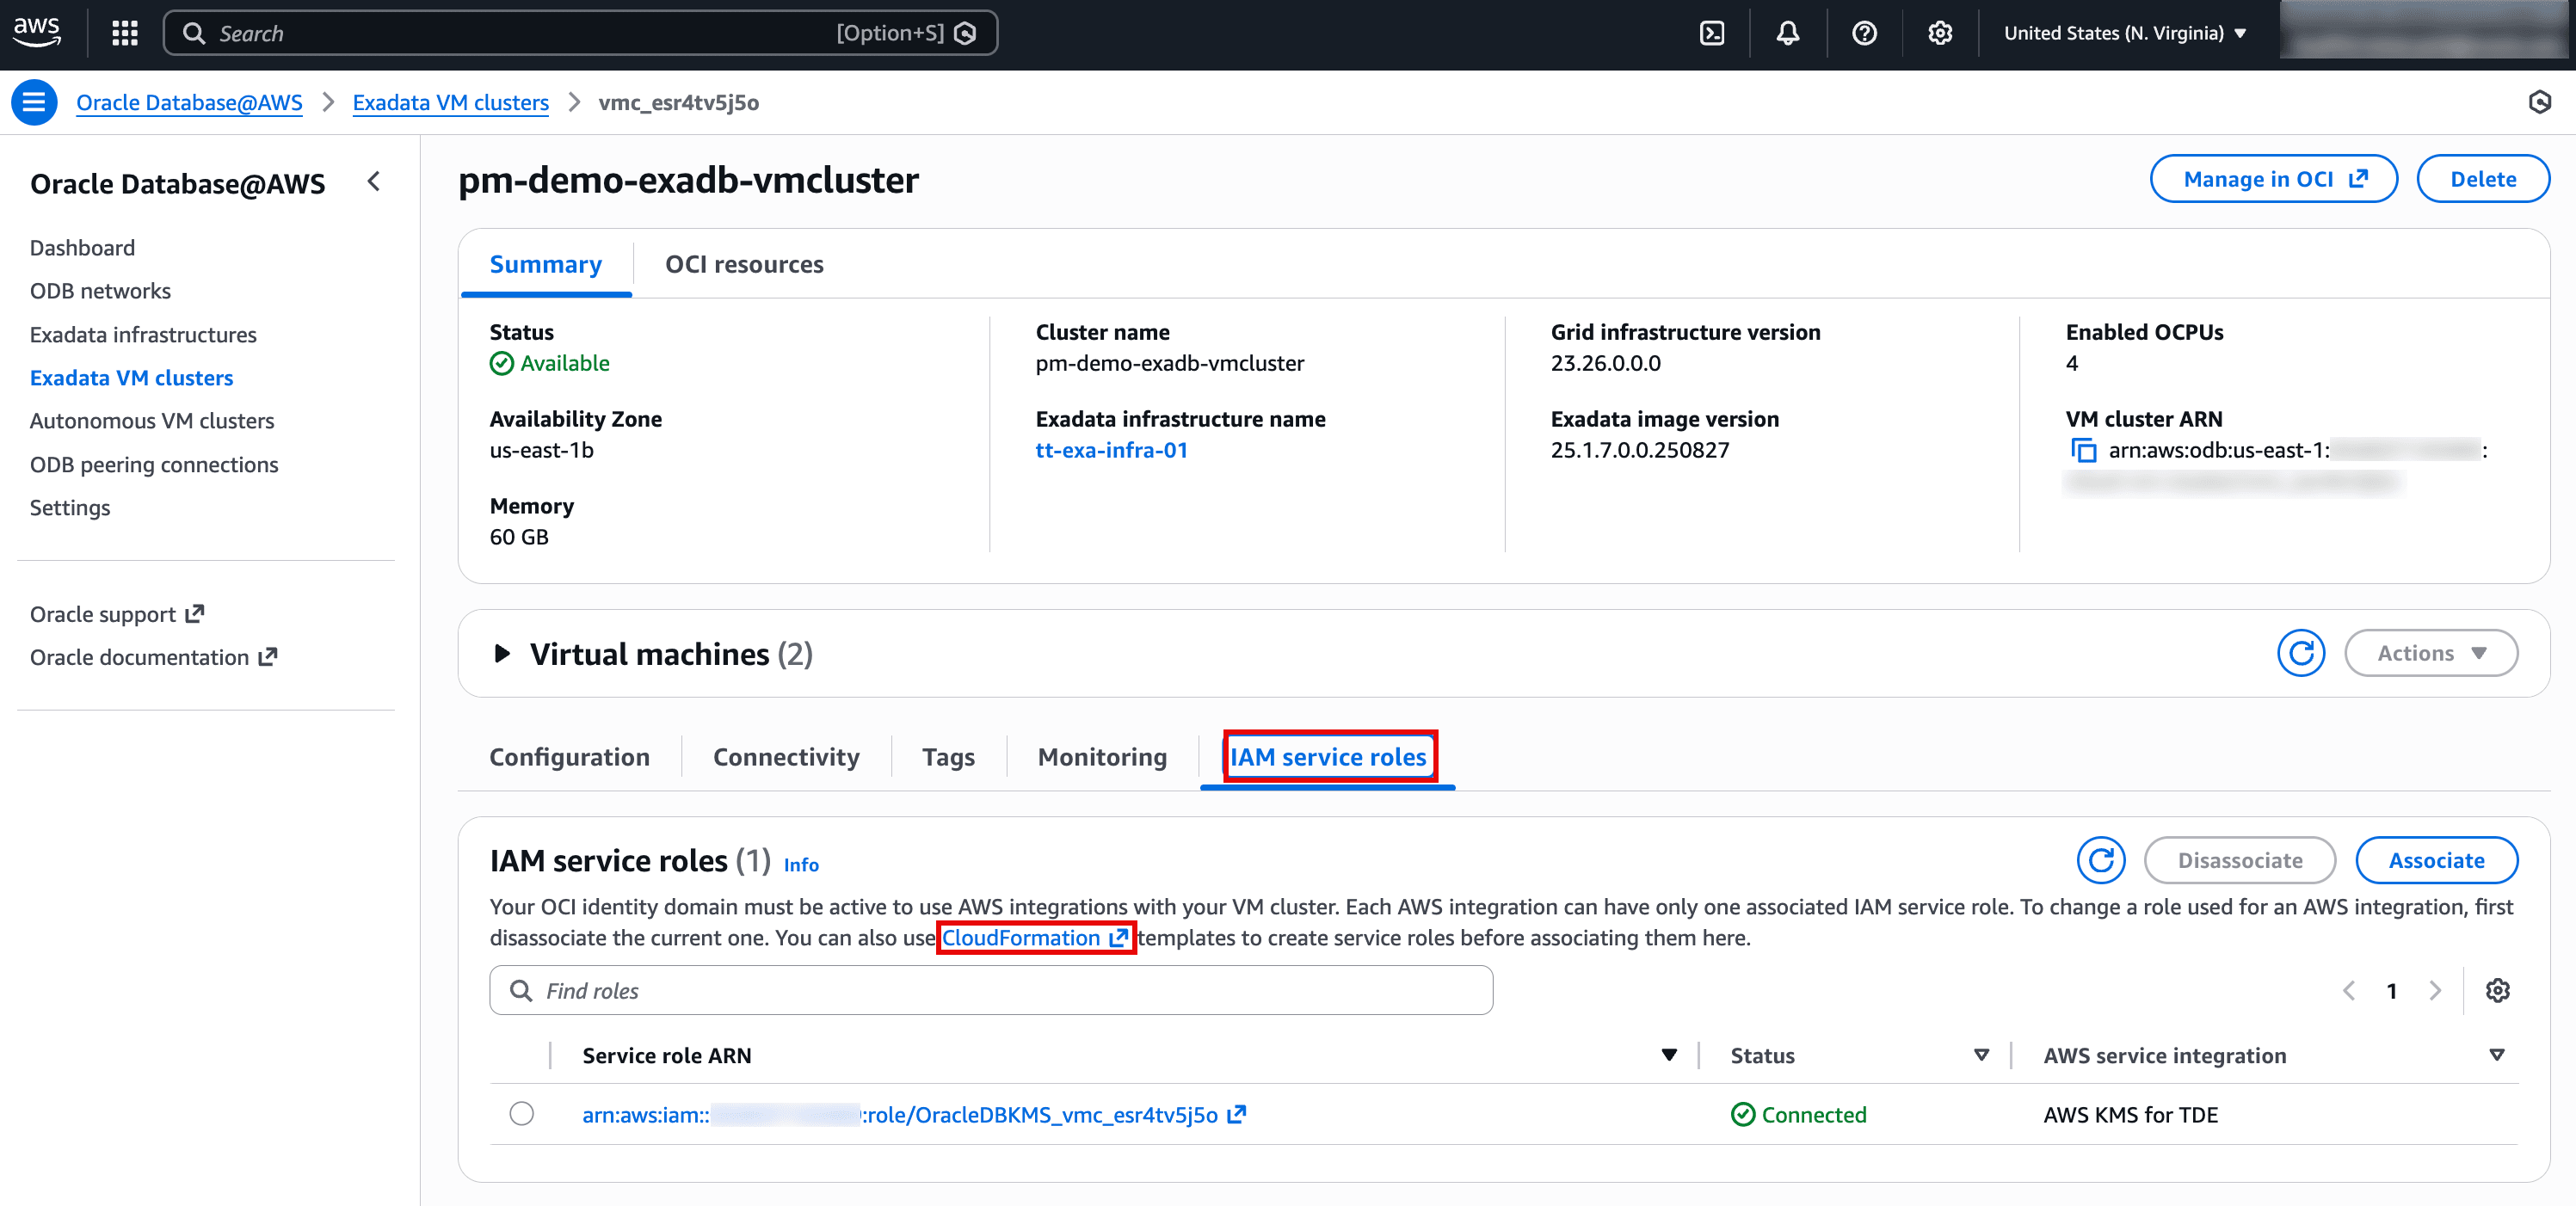This screenshot has height=1206, width=2576.
Task: Click page number 1 in pagination
Action: coord(2391,990)
